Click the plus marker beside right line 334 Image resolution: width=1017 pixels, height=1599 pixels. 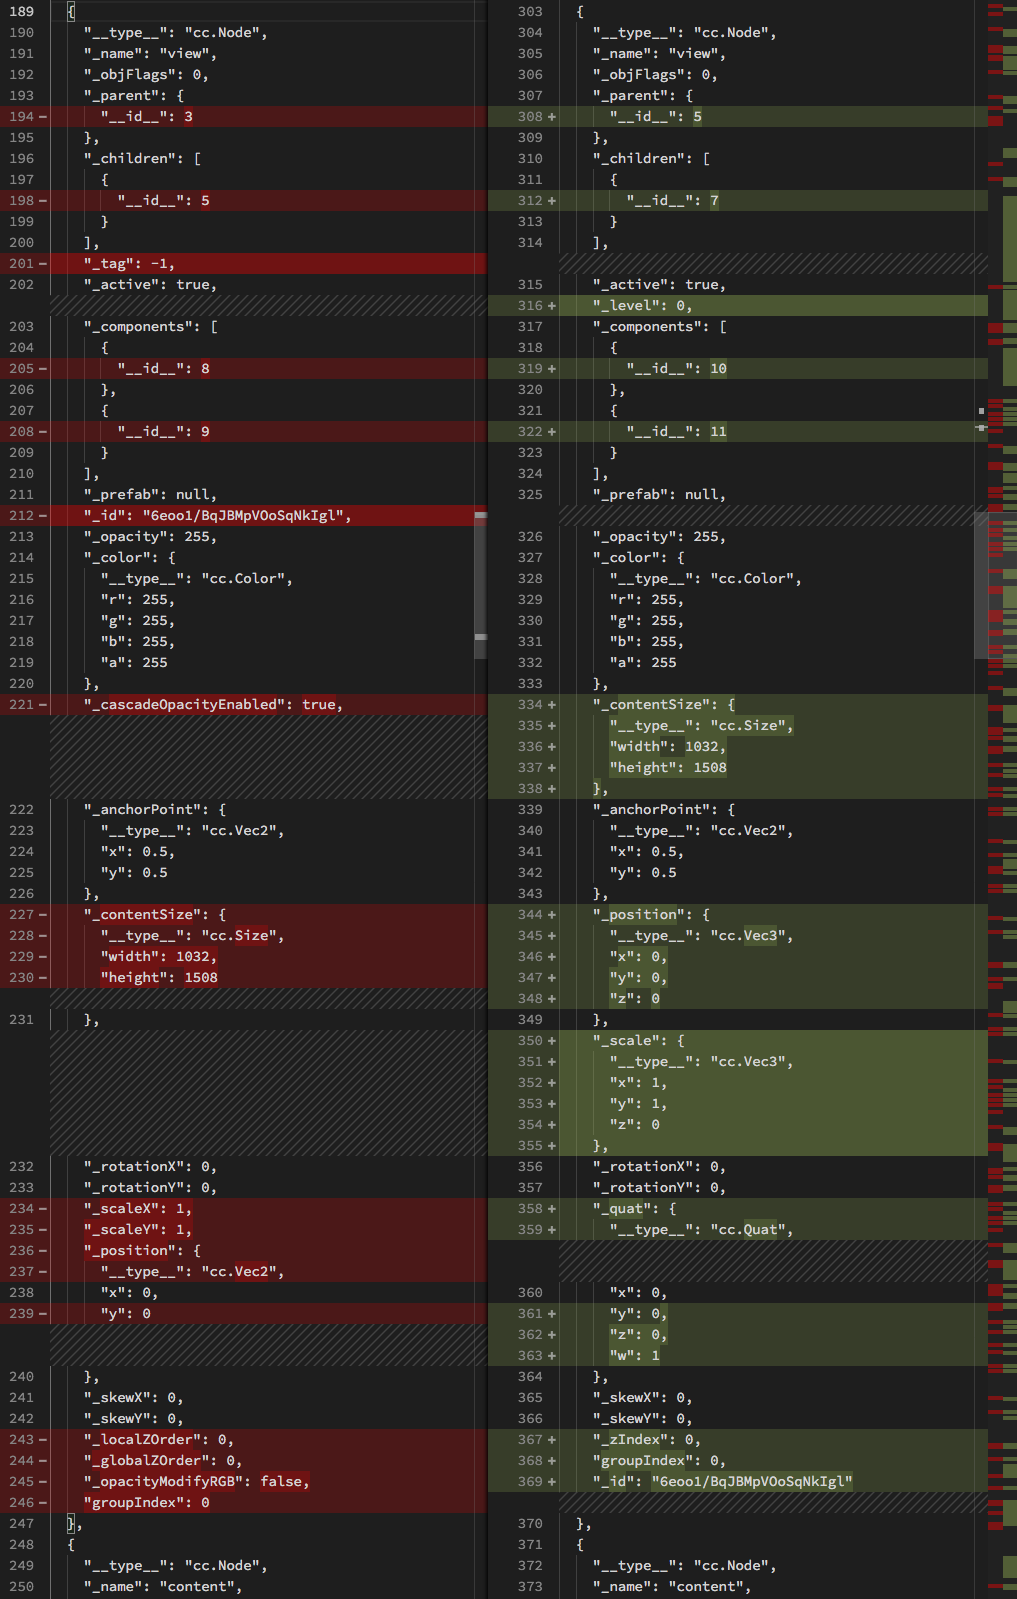[x=552, y=705]
